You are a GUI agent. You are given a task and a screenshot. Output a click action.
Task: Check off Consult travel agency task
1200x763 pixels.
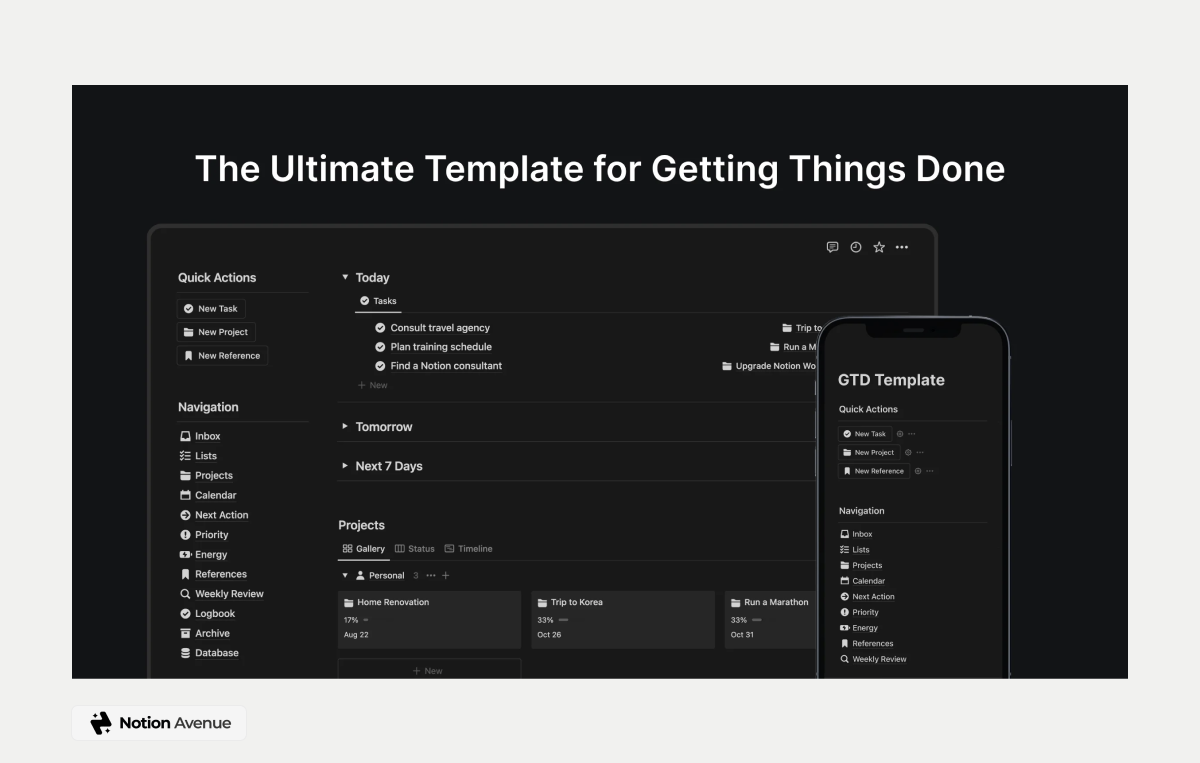[380, 327]
